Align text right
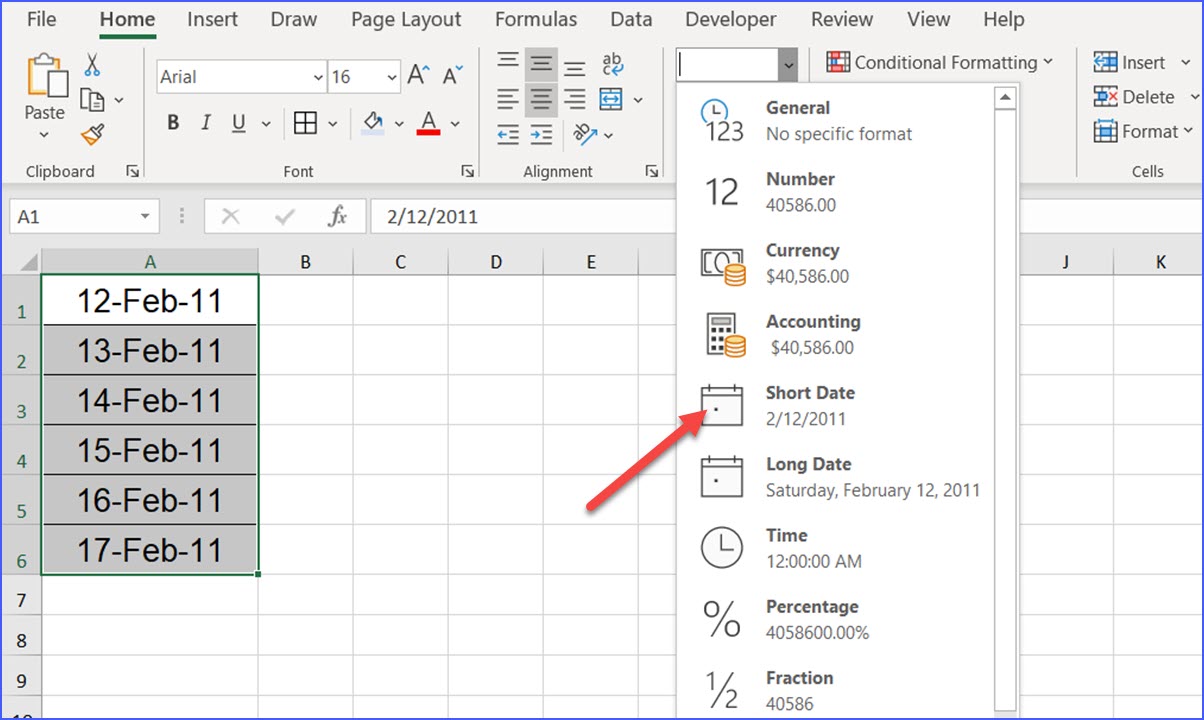 [574, 99]
